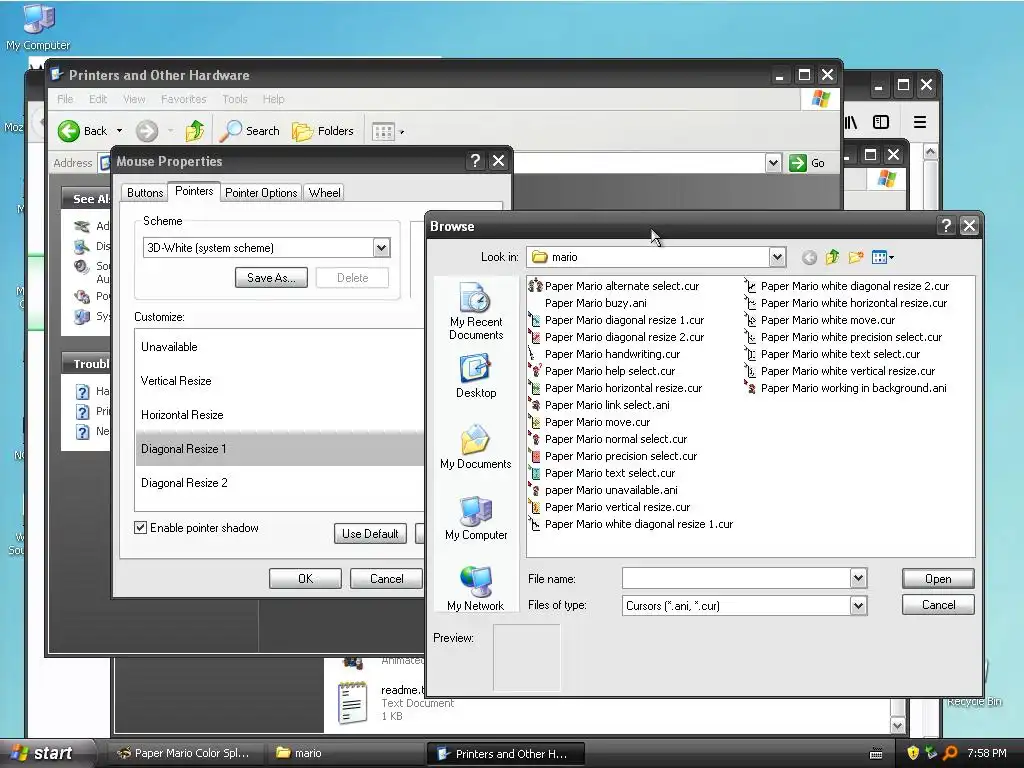This screenshot has width=1024, height=768.
Task: Click Cancel in Mouse Properties
Action: coord(387,579)
